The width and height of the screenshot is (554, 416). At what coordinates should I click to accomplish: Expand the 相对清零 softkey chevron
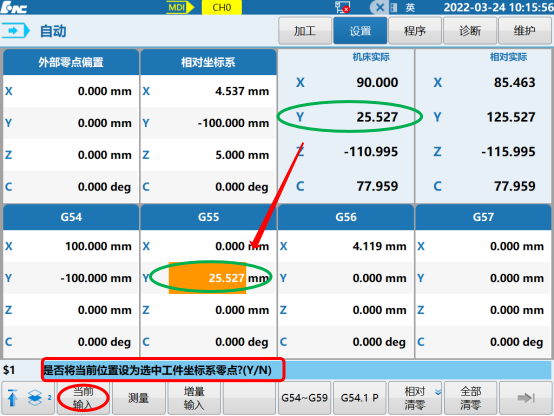438,392
